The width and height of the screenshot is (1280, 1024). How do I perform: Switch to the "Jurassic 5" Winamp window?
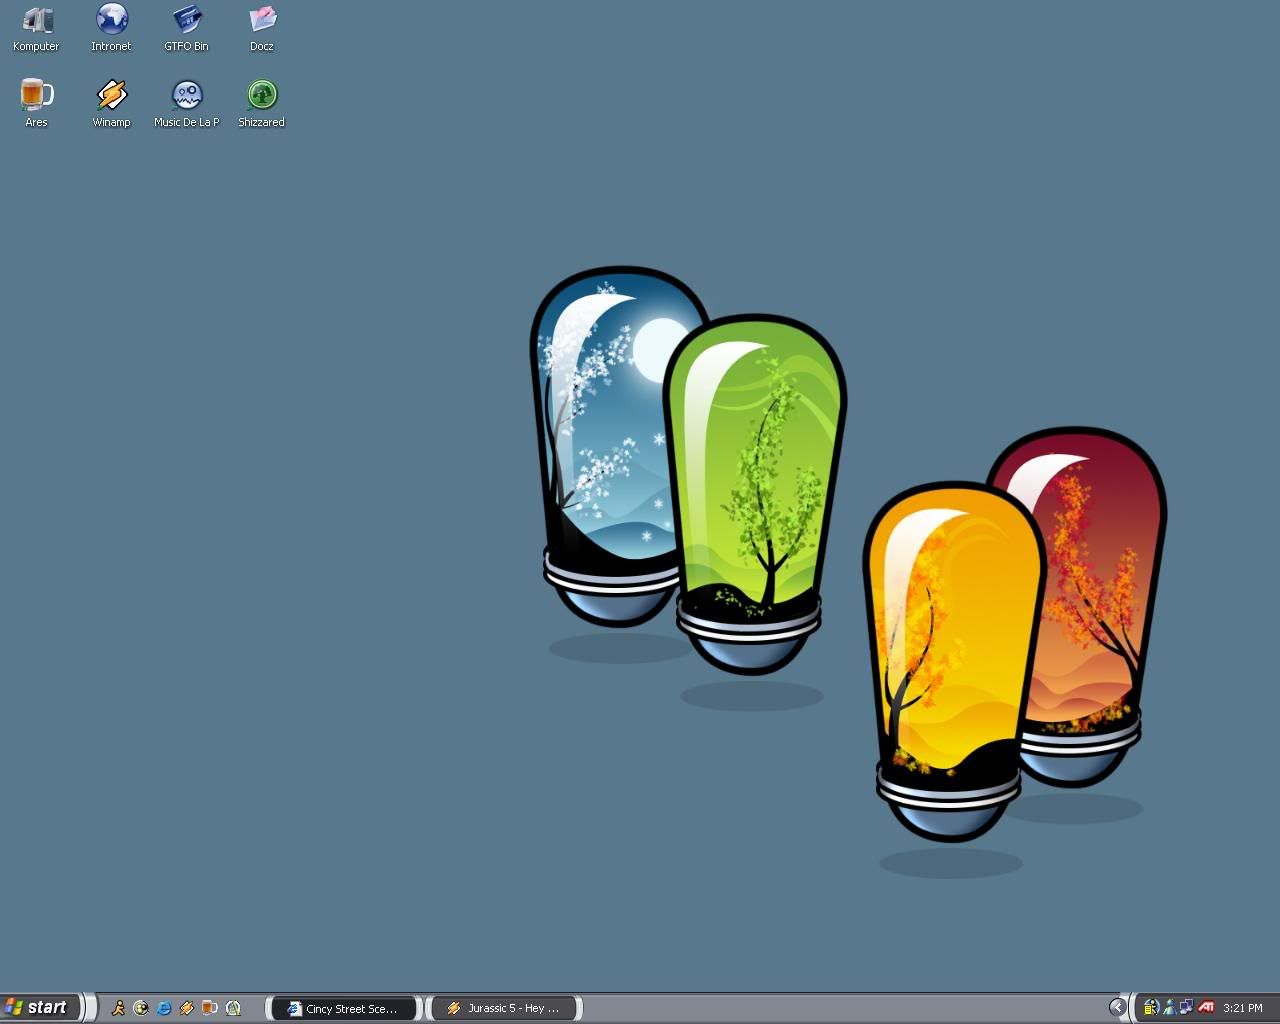click(x=504, y=1008)
